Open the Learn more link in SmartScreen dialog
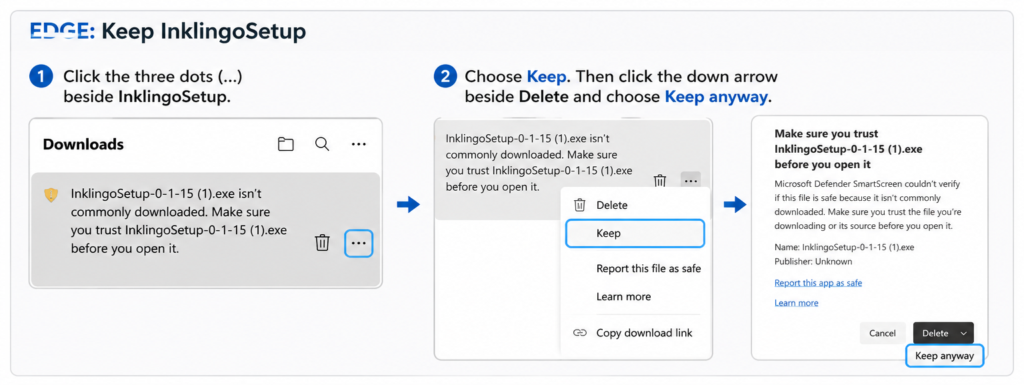This screenshot has width=1024, height=385. point(796,303)
